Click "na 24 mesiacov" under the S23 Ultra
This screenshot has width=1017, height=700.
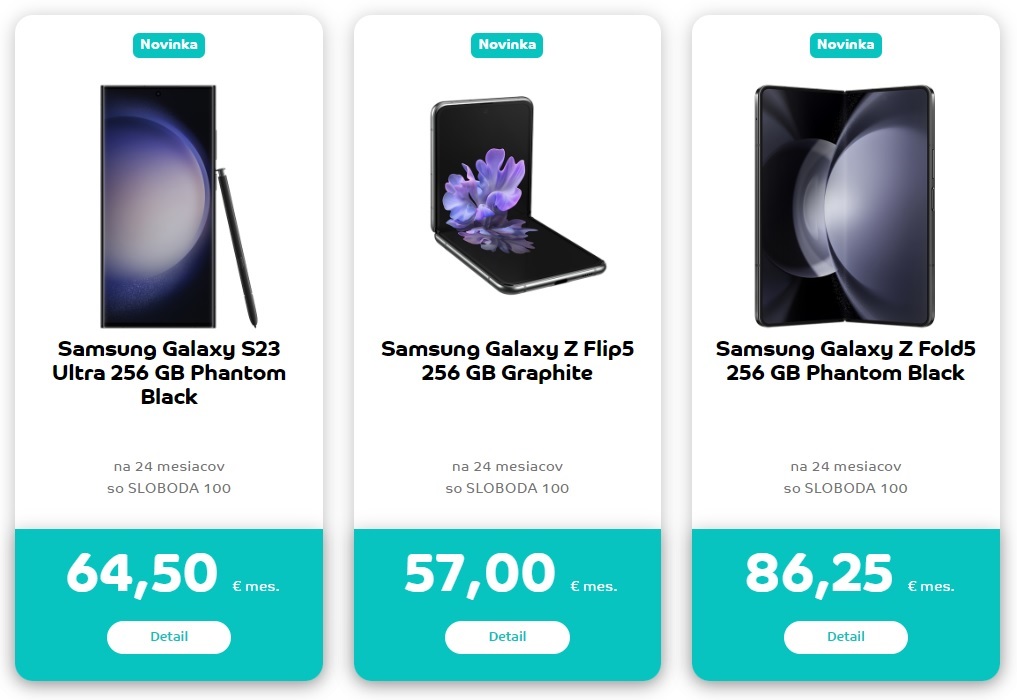(x=169, y=467)
